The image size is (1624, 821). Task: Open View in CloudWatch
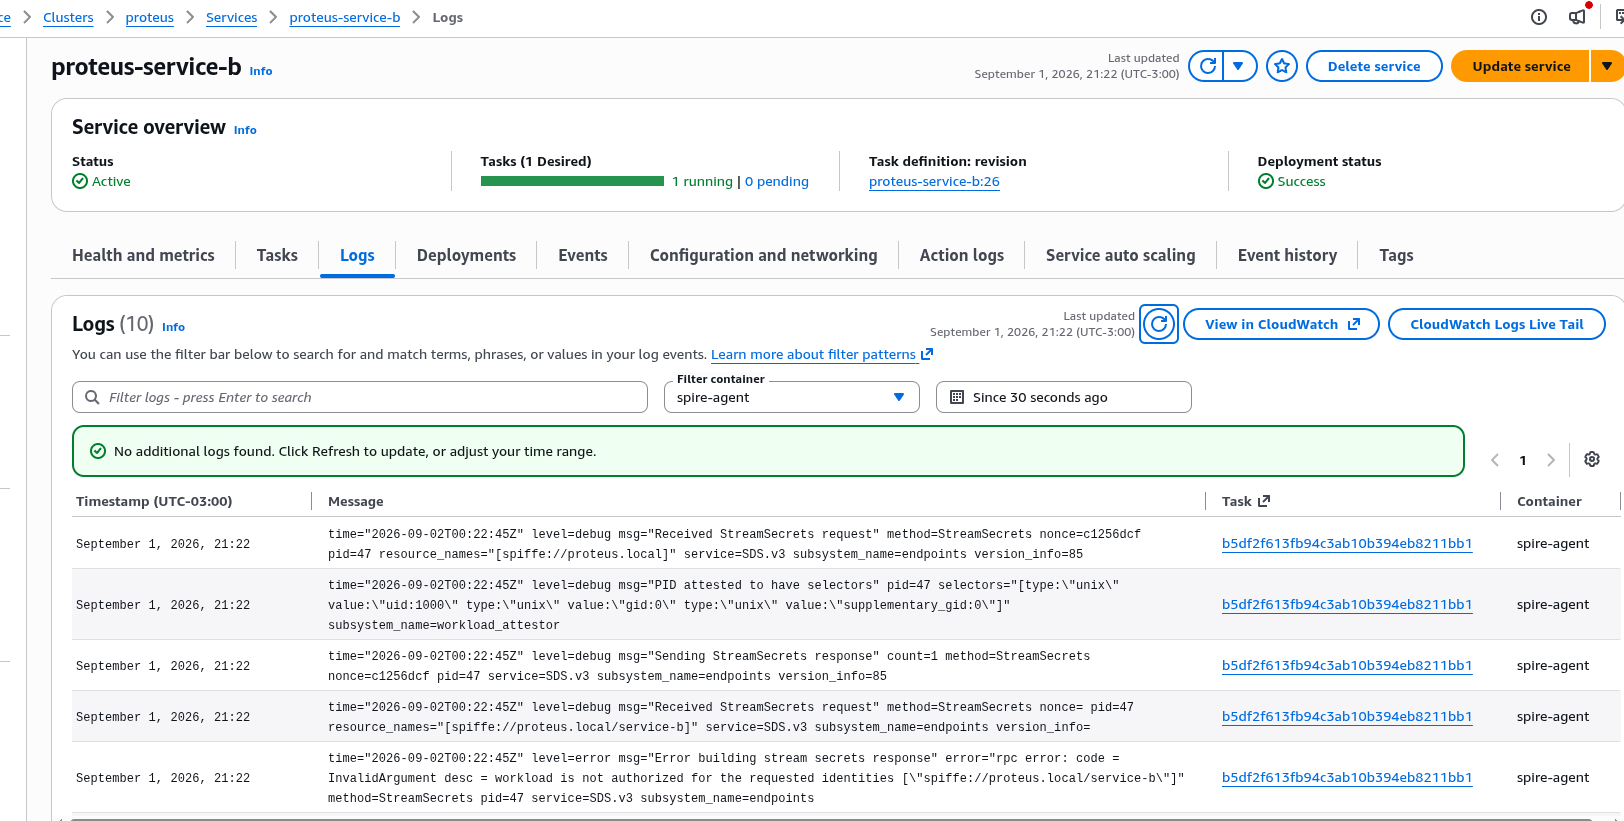(1281, 324)
